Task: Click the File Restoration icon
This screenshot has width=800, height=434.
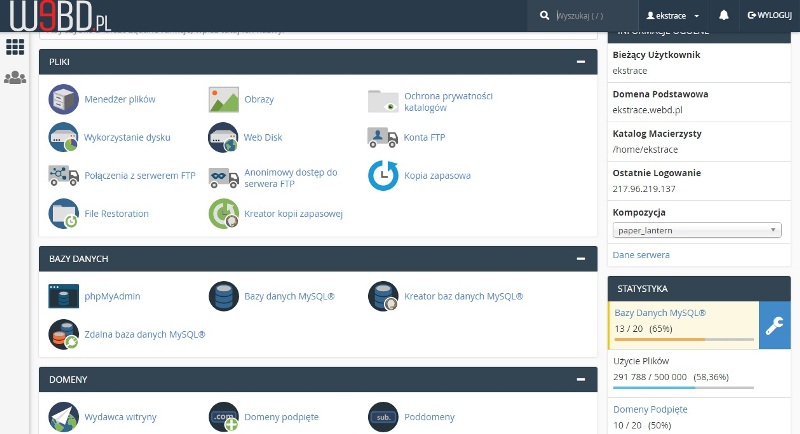Action: (x=63, y=214)
